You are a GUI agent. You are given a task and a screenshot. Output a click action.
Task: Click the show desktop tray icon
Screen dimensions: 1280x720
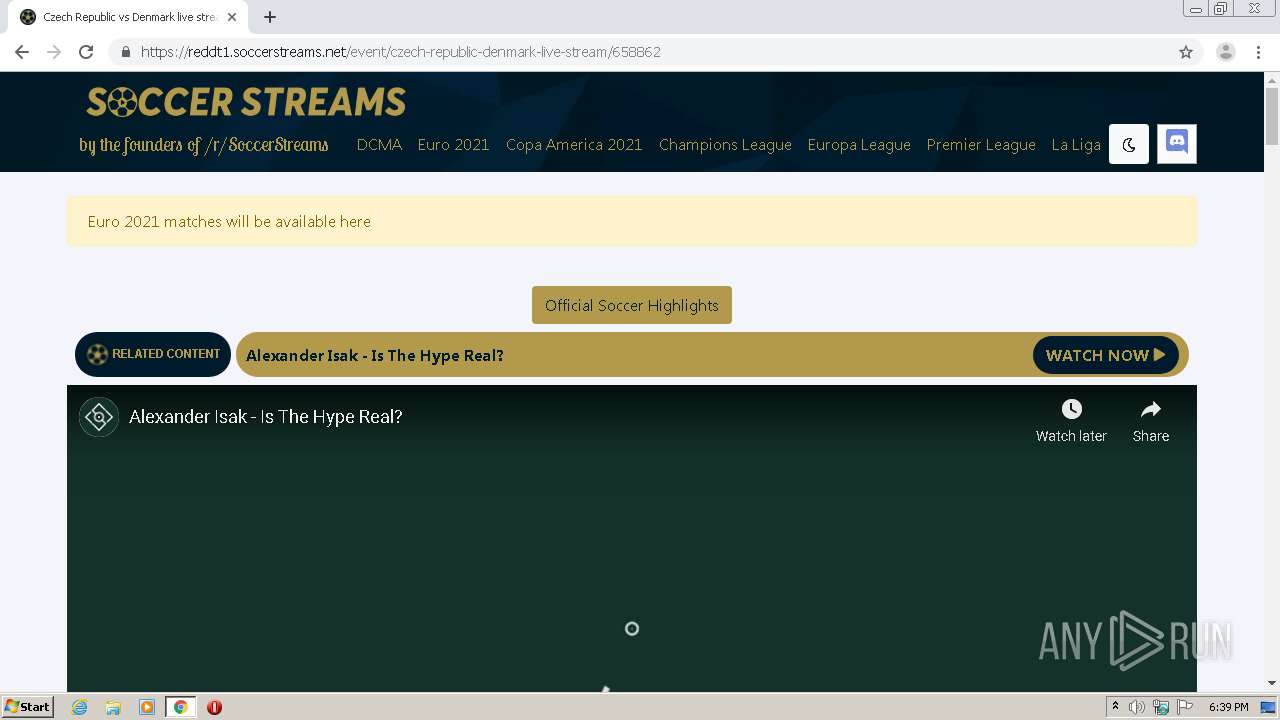(1268, 707)
